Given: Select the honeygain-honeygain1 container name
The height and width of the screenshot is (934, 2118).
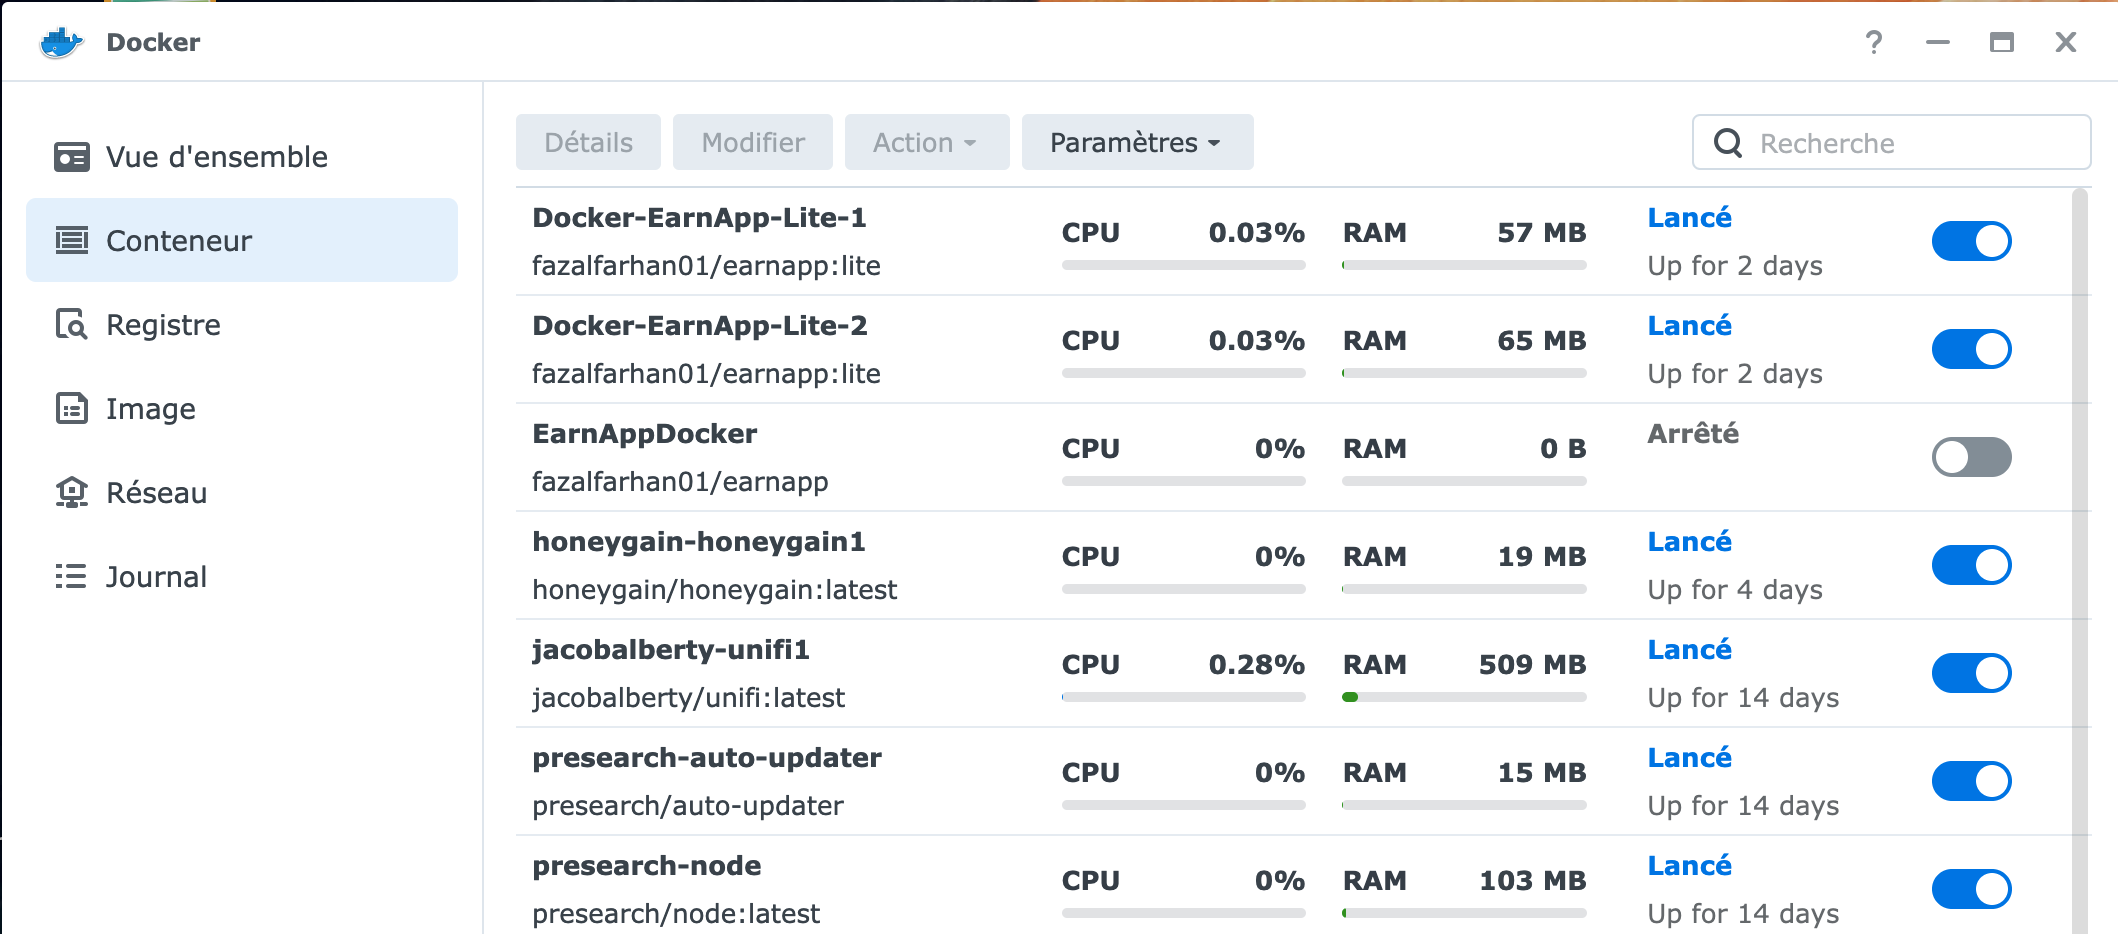Looking at the screenshot, I should [x=698, y=542].
